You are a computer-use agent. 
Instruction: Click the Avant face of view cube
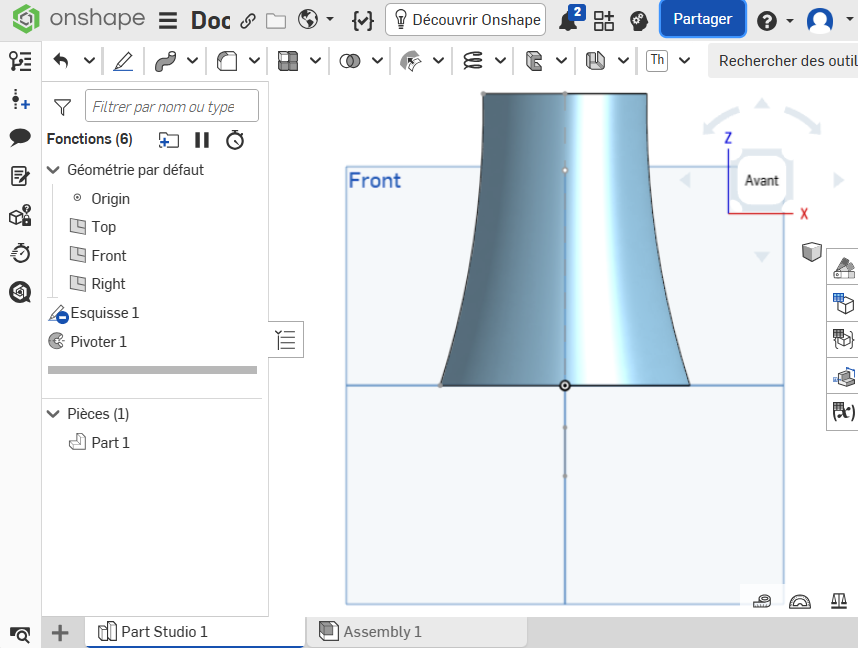pos(761,180)
